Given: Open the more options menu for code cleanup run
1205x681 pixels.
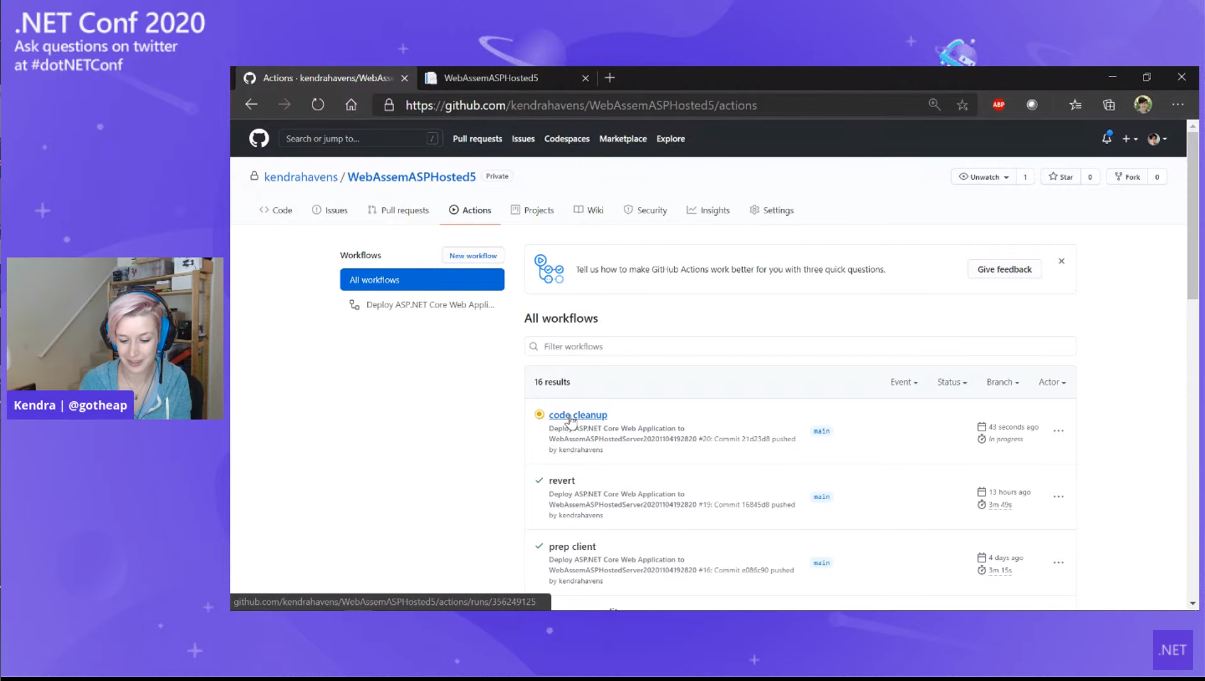Looking at the screenshot, I should tap(1058, 431).
